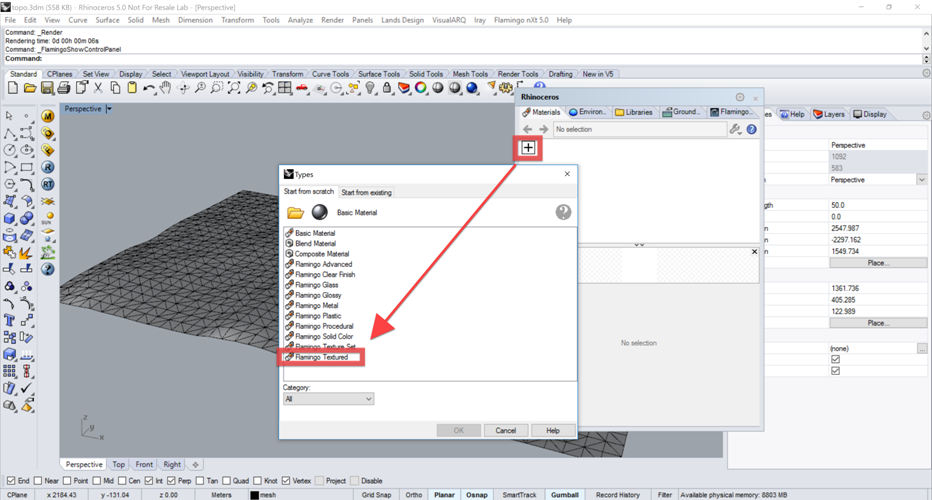Click the Undo arrow icon

tap(149, 88)
